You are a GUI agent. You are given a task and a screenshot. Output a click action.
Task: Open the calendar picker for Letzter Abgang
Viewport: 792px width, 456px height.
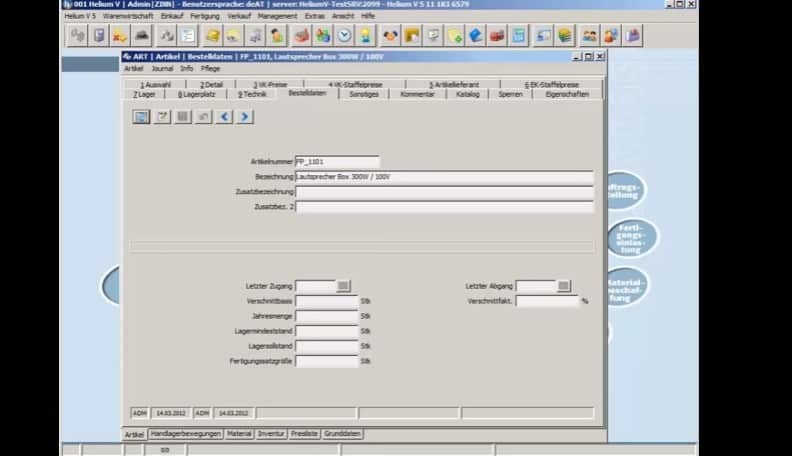tap(564, 286)
